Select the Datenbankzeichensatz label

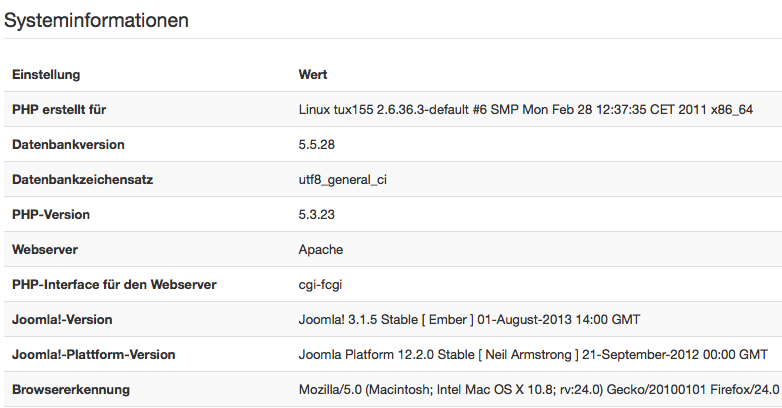pyautogui.click(x=82, y=179)
